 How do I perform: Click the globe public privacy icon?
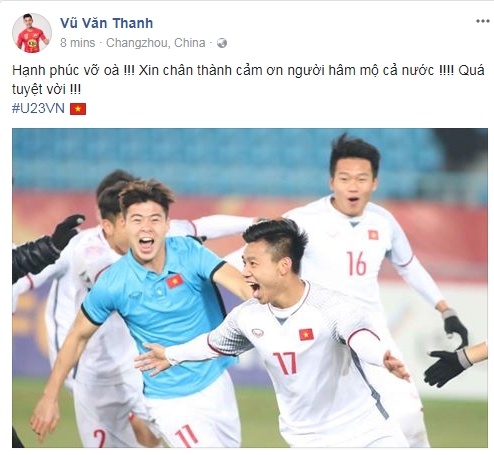(222, 43)
